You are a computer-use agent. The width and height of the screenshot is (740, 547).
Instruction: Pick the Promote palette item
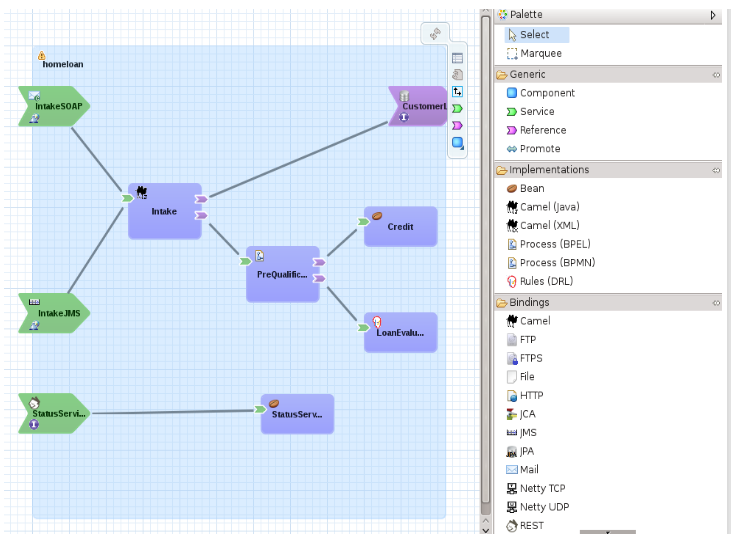[x=533, y=149]
